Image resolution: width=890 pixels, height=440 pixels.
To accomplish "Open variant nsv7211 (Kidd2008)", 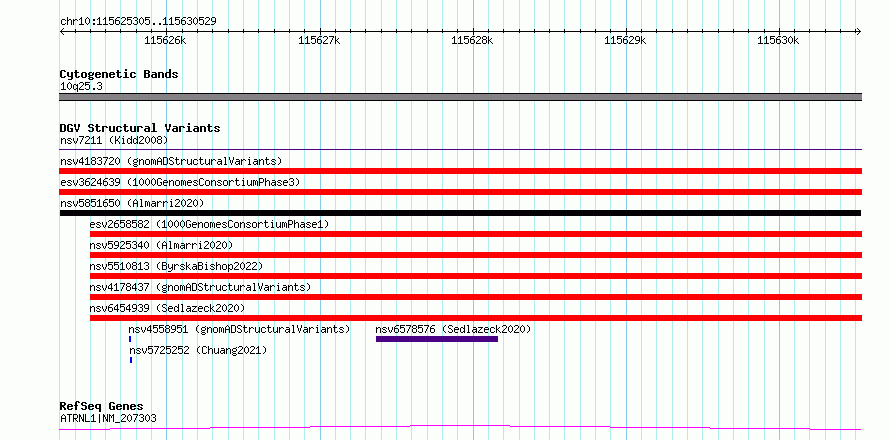I will (x=114, y=140).
